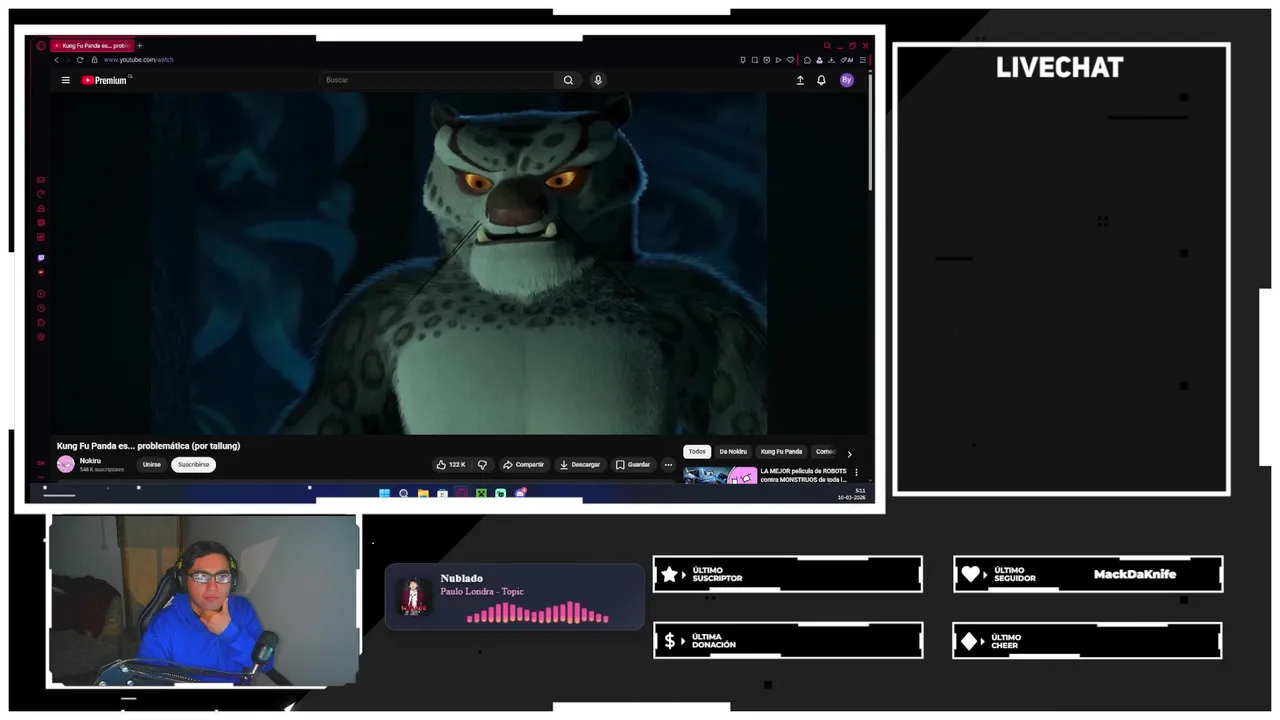Select the Kung Fu Panda browser tab
1280x720 pixels.
(x=91, y=45)
